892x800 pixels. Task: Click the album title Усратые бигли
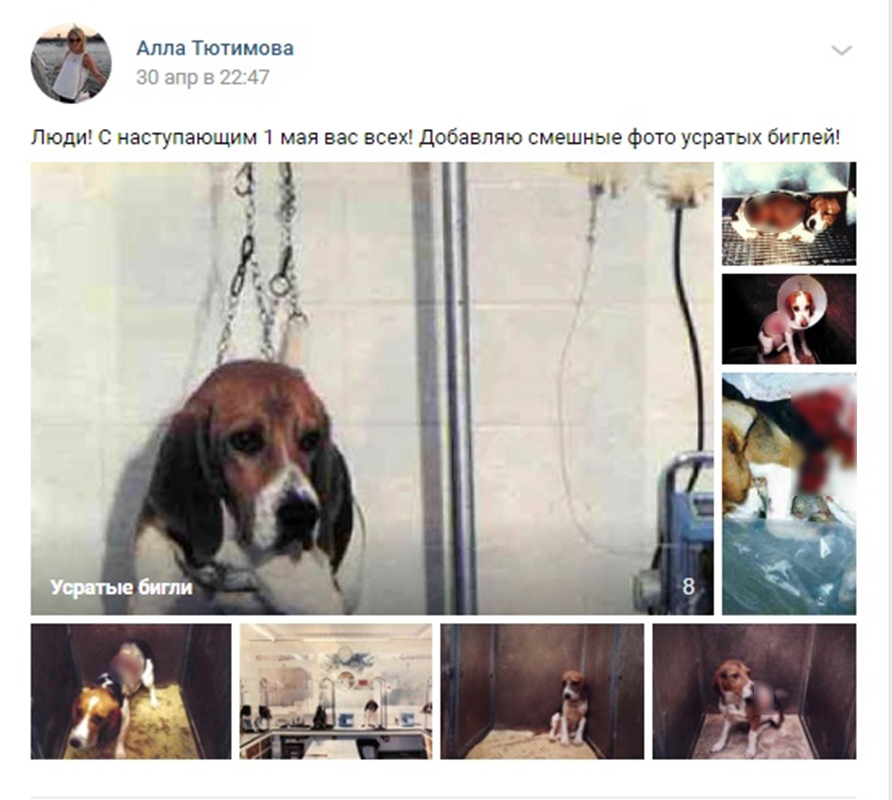(121, 587)
